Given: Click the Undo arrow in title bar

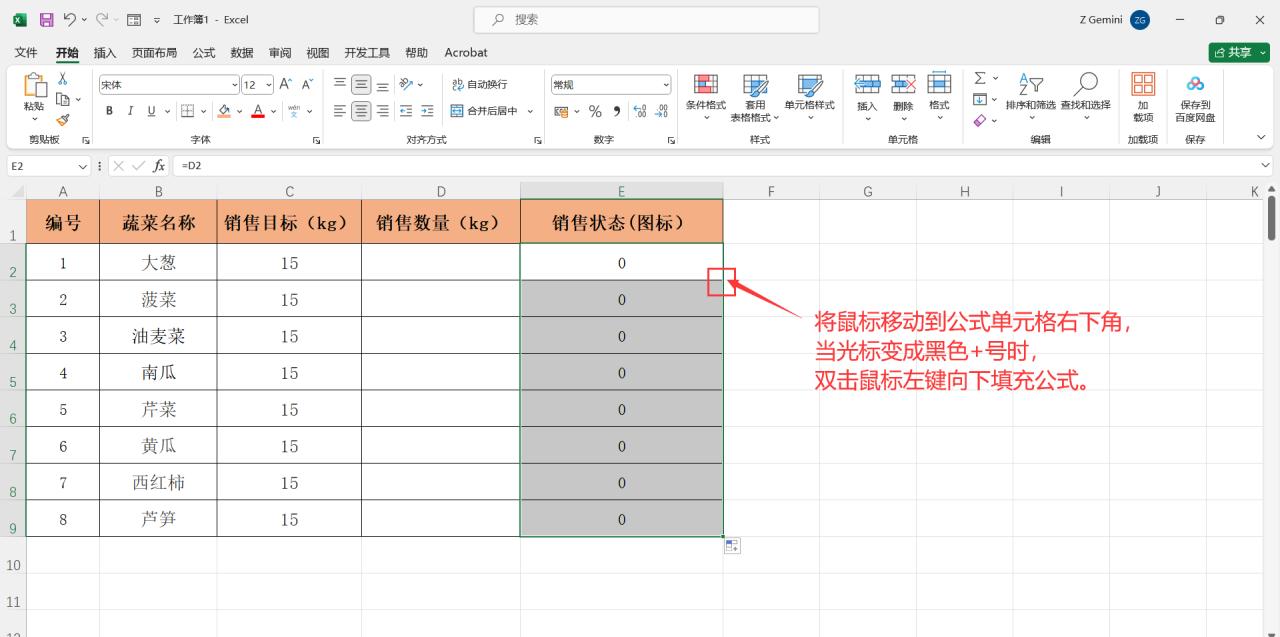Looking at the screenshot, I should tap(69, 19).
